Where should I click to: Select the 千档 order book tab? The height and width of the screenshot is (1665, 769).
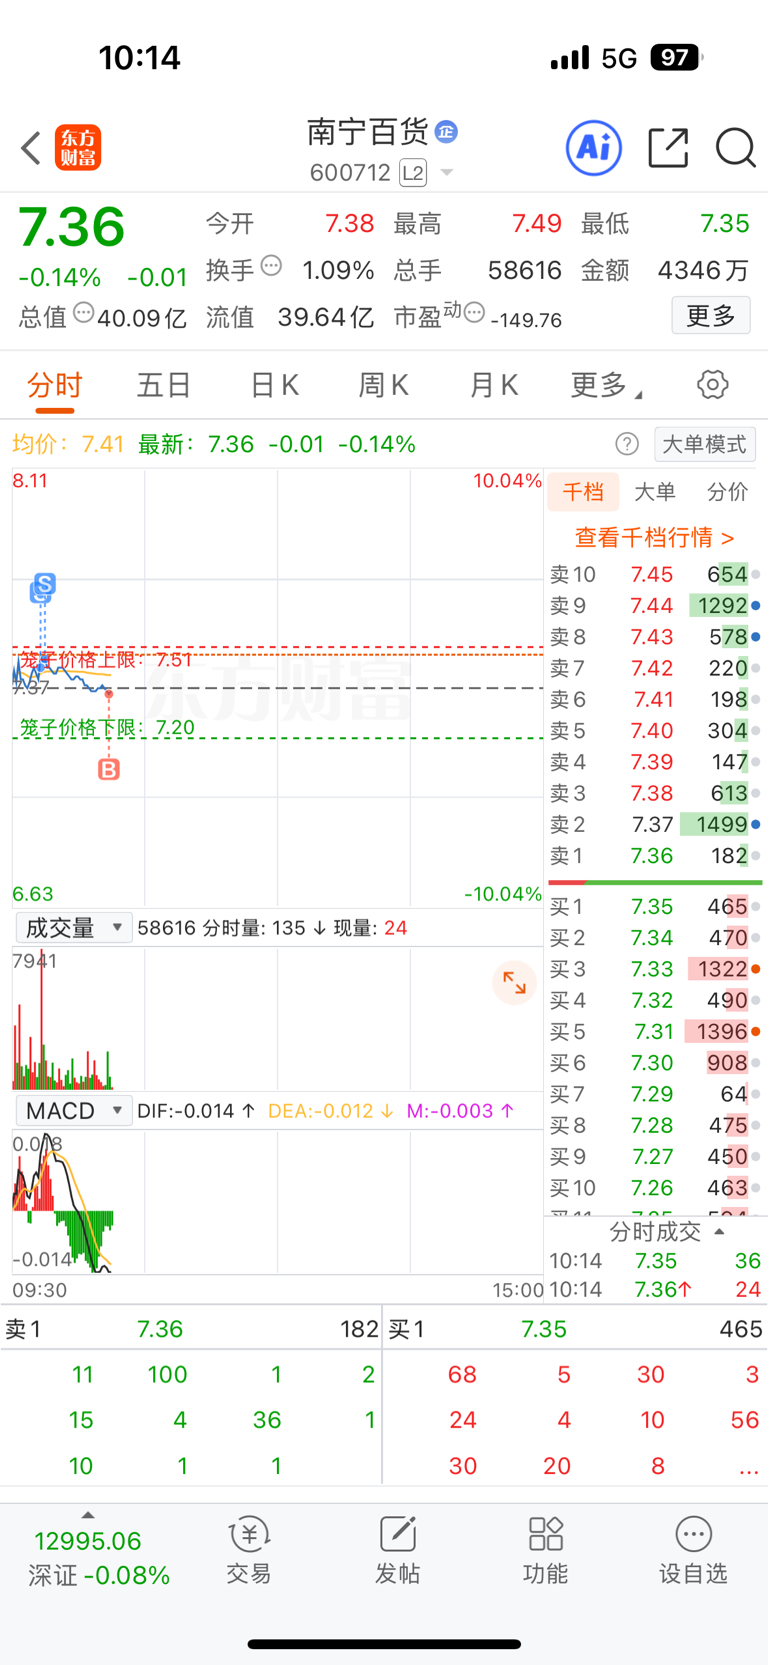[x=583, y=491]
